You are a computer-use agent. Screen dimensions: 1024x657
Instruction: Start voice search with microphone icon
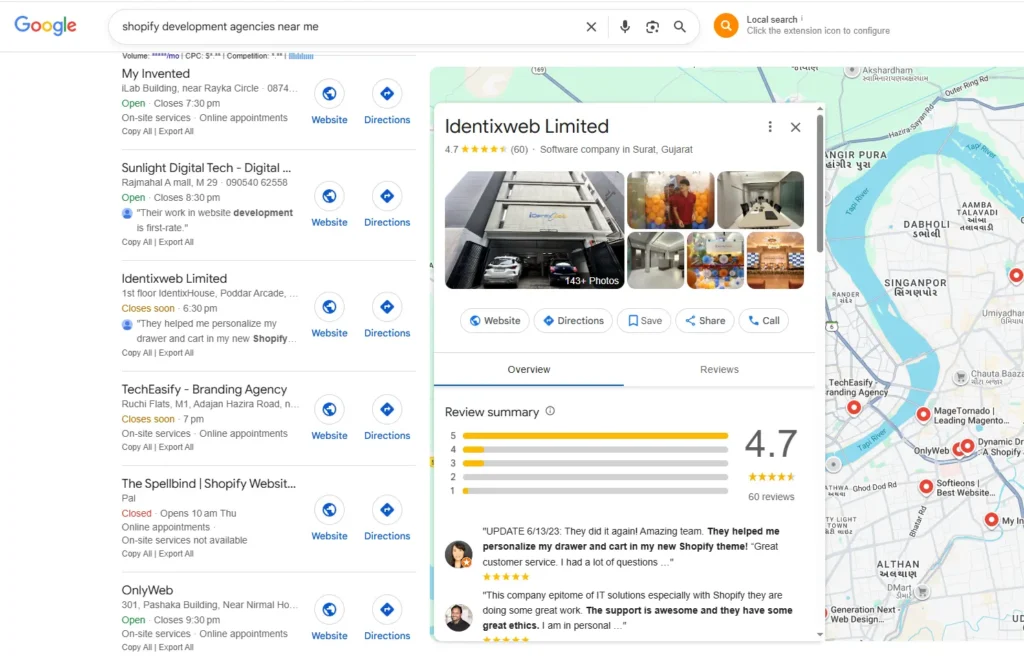[625, 27]
